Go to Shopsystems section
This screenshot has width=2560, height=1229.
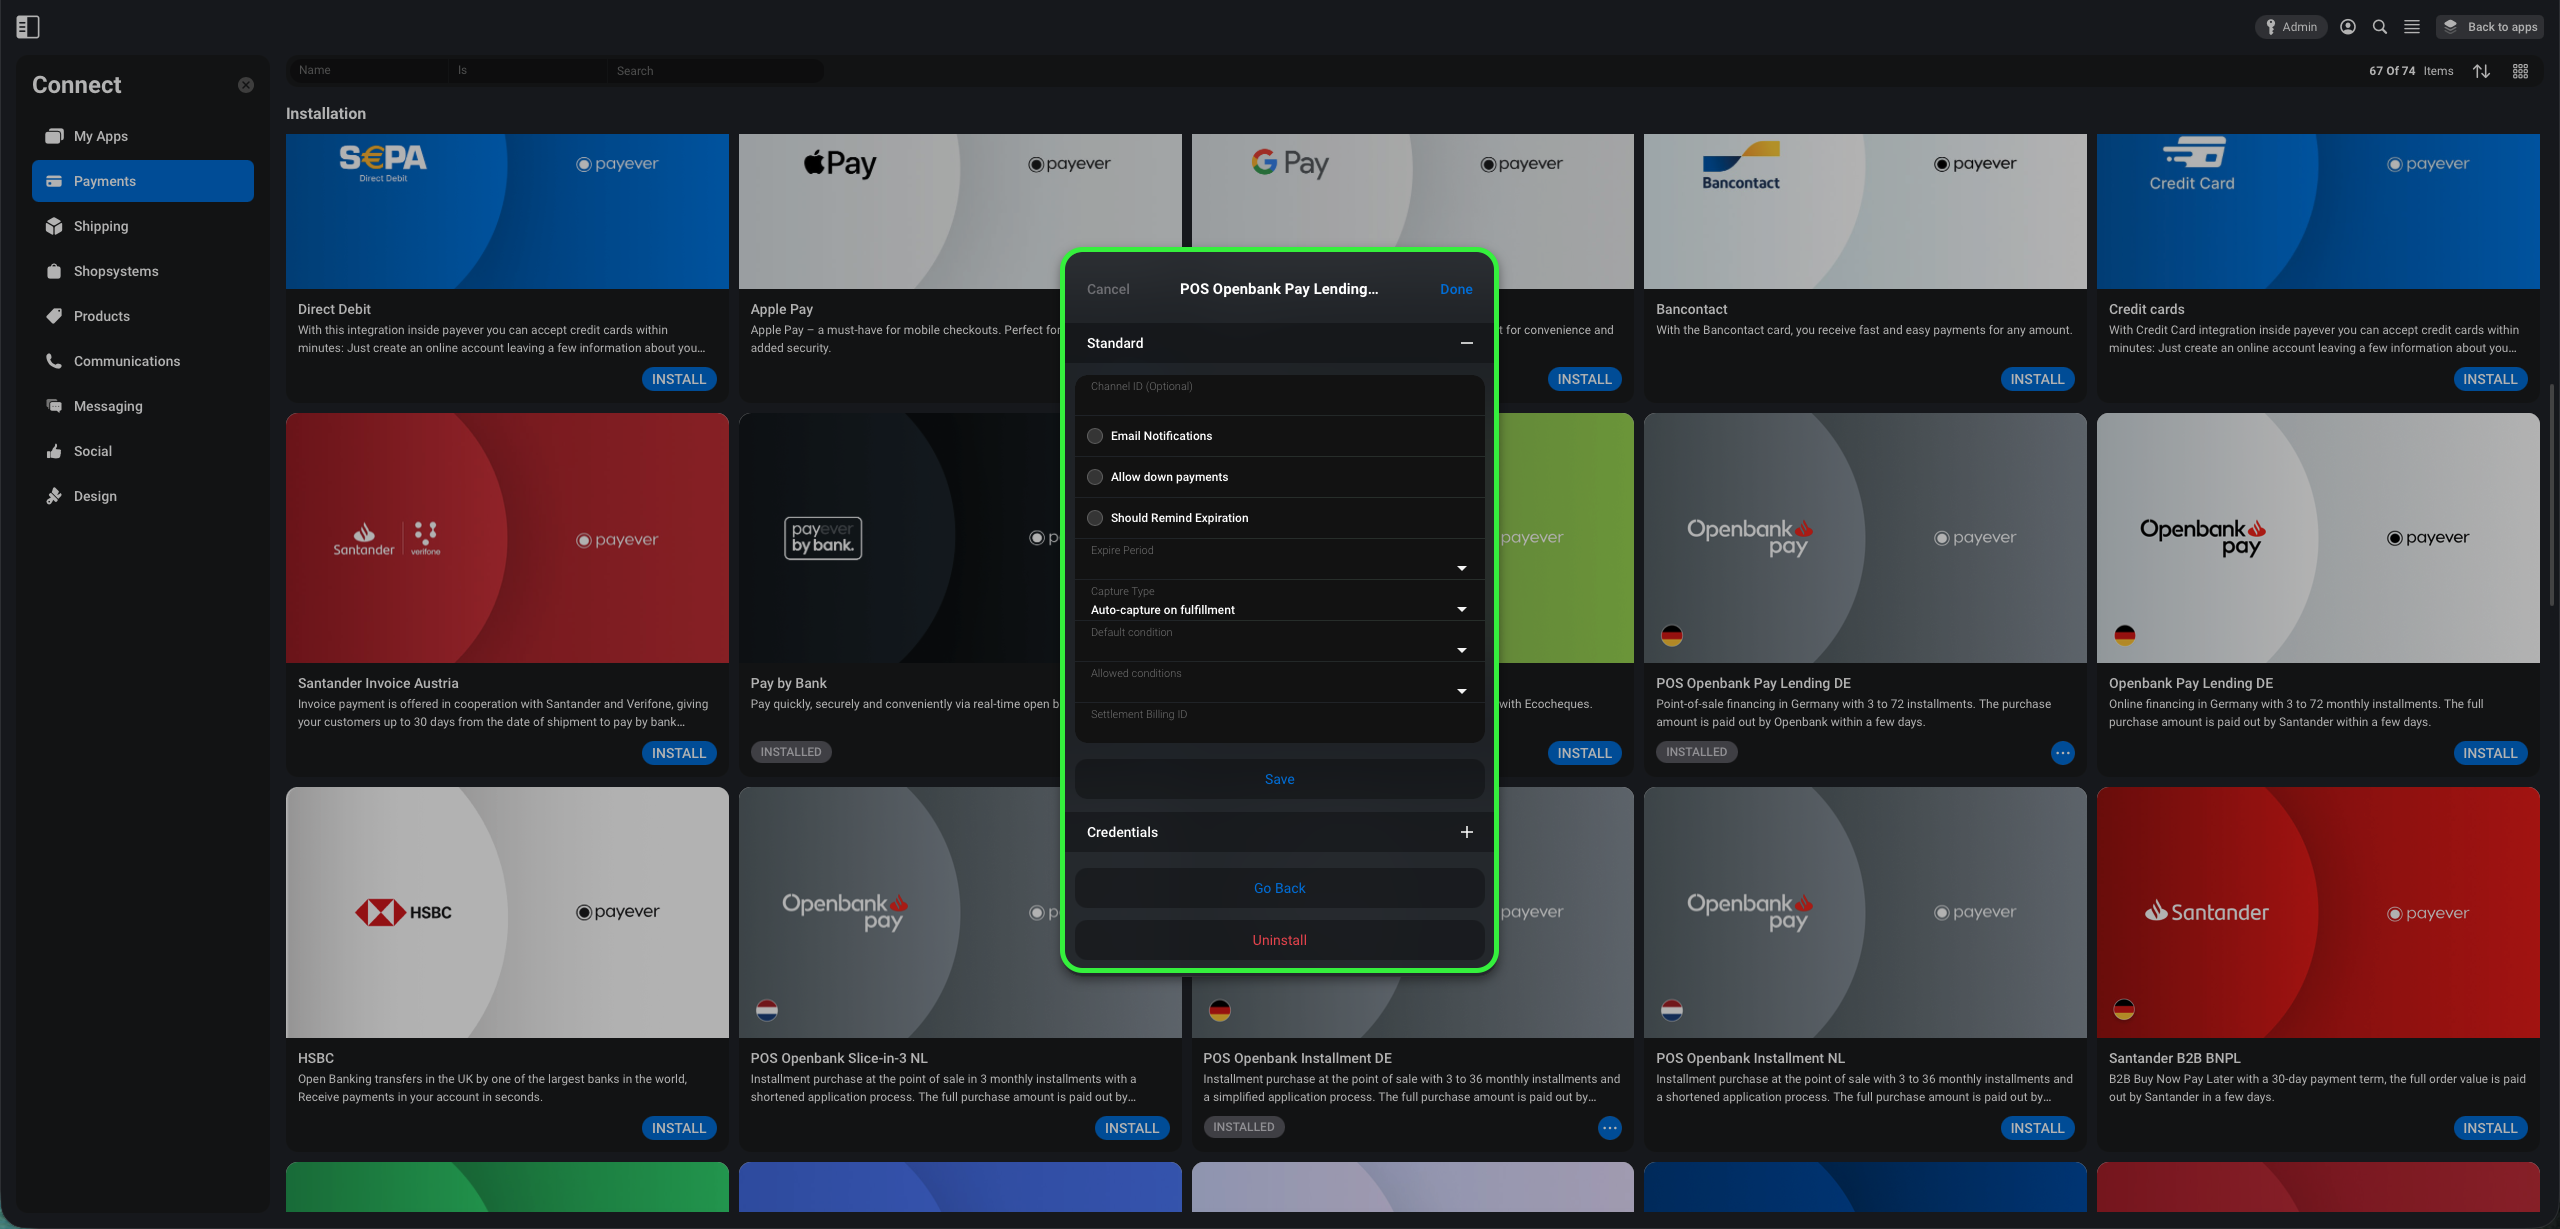[x=143, y=271]
